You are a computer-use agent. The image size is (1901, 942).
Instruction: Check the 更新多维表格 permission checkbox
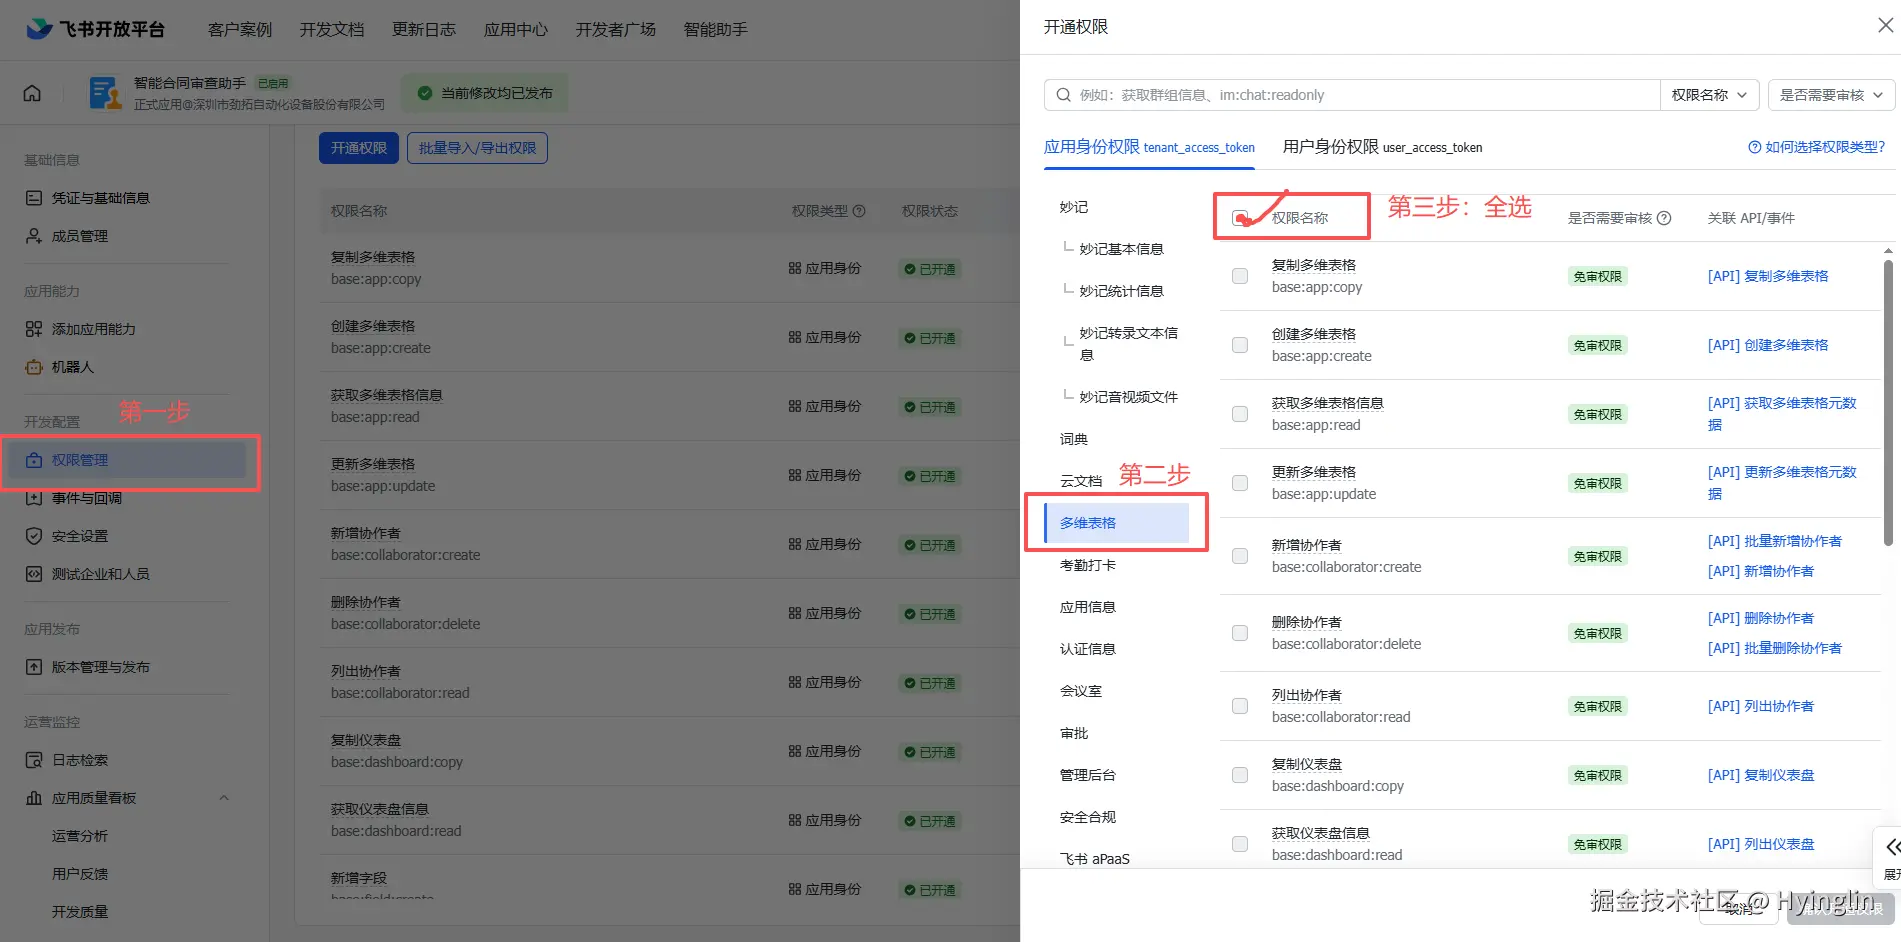(1240, 483)
